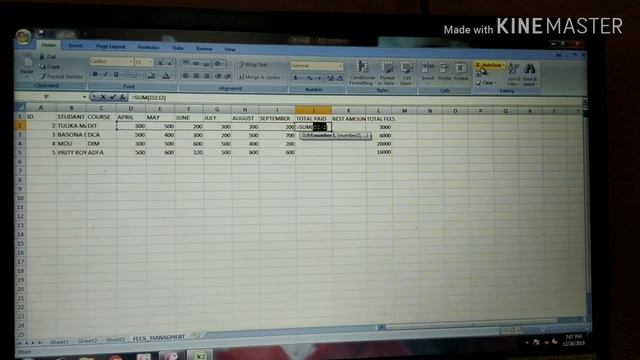Toggle Align Text Left

point(186,76)
